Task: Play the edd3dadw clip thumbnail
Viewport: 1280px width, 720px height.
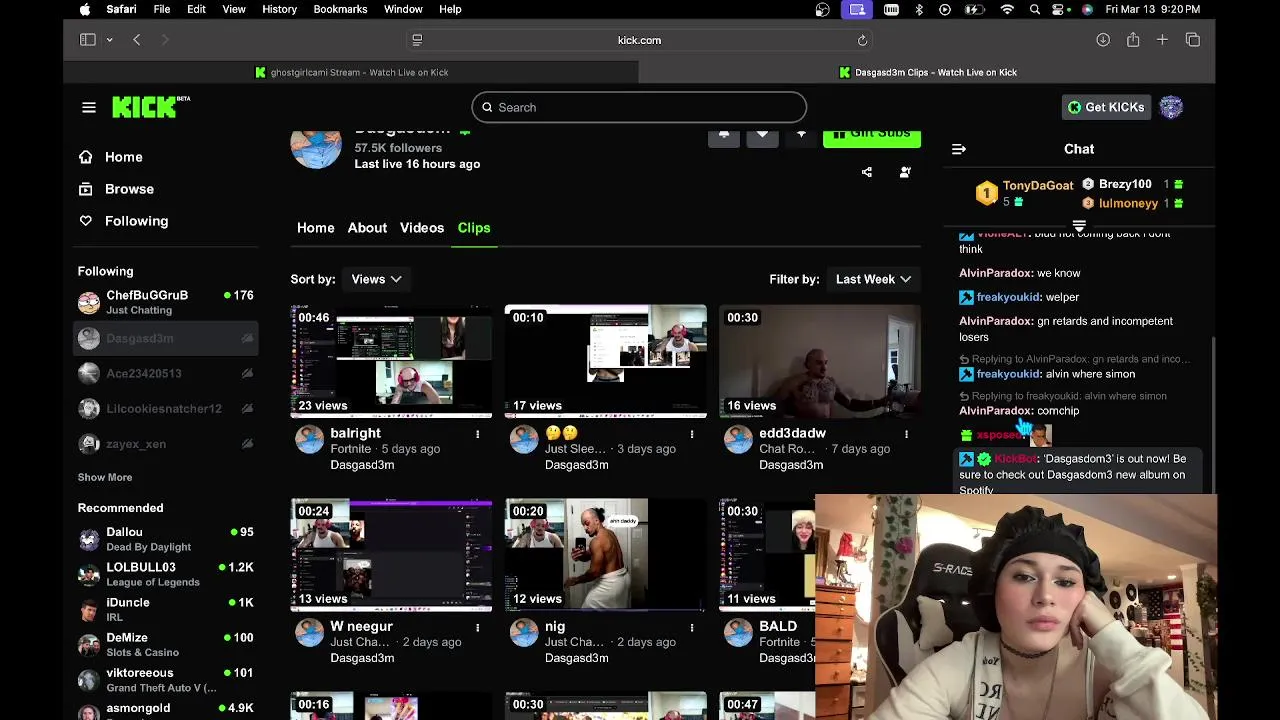Action: [819, 361]
